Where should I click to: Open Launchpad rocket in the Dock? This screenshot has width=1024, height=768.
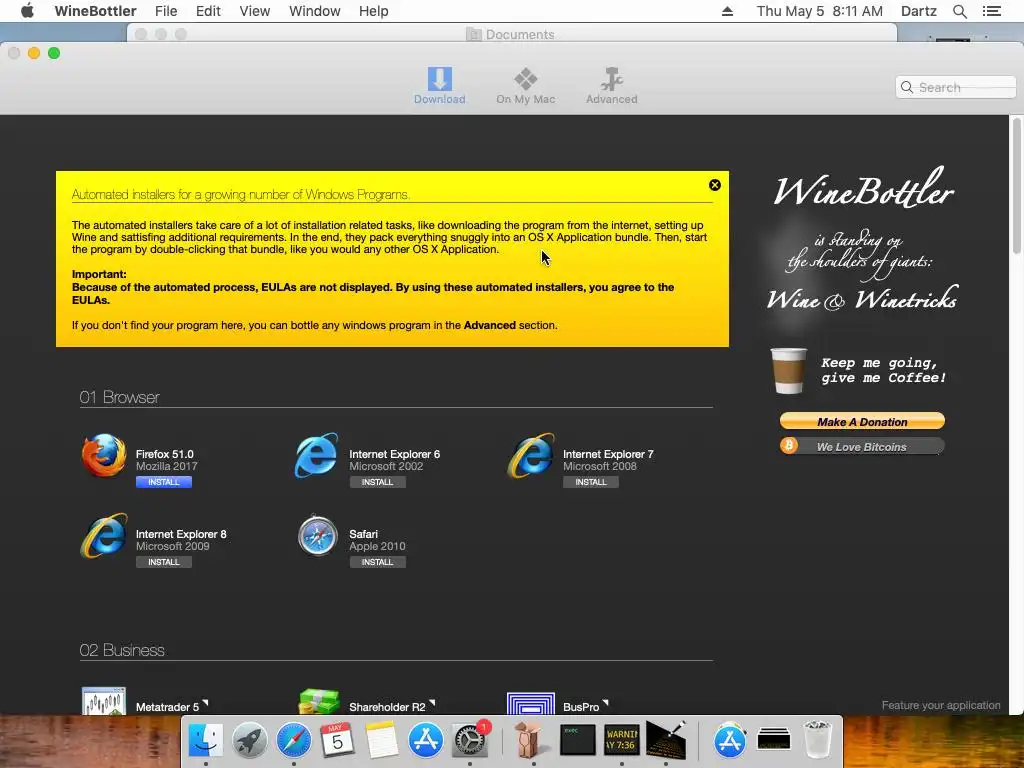pyautogui.click(x=249, y=741)
